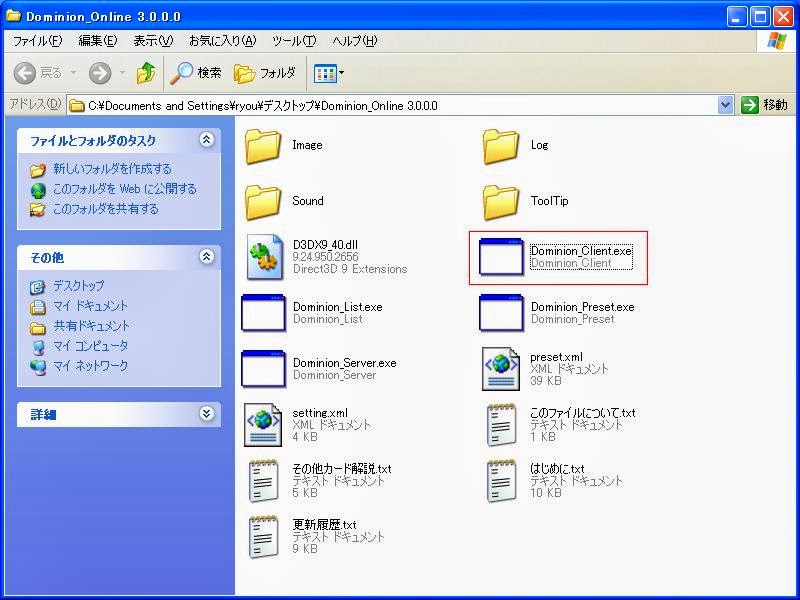The height and width of the screenshot is (600, 800).
Task: Select the Dominion_Client.exe icon
Action: coord(501,257)
